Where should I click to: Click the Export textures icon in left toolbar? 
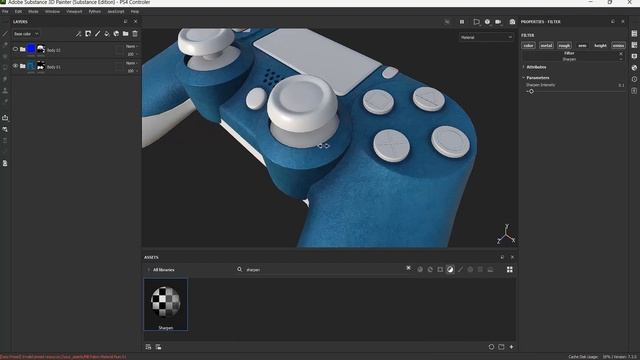(5, 118)
